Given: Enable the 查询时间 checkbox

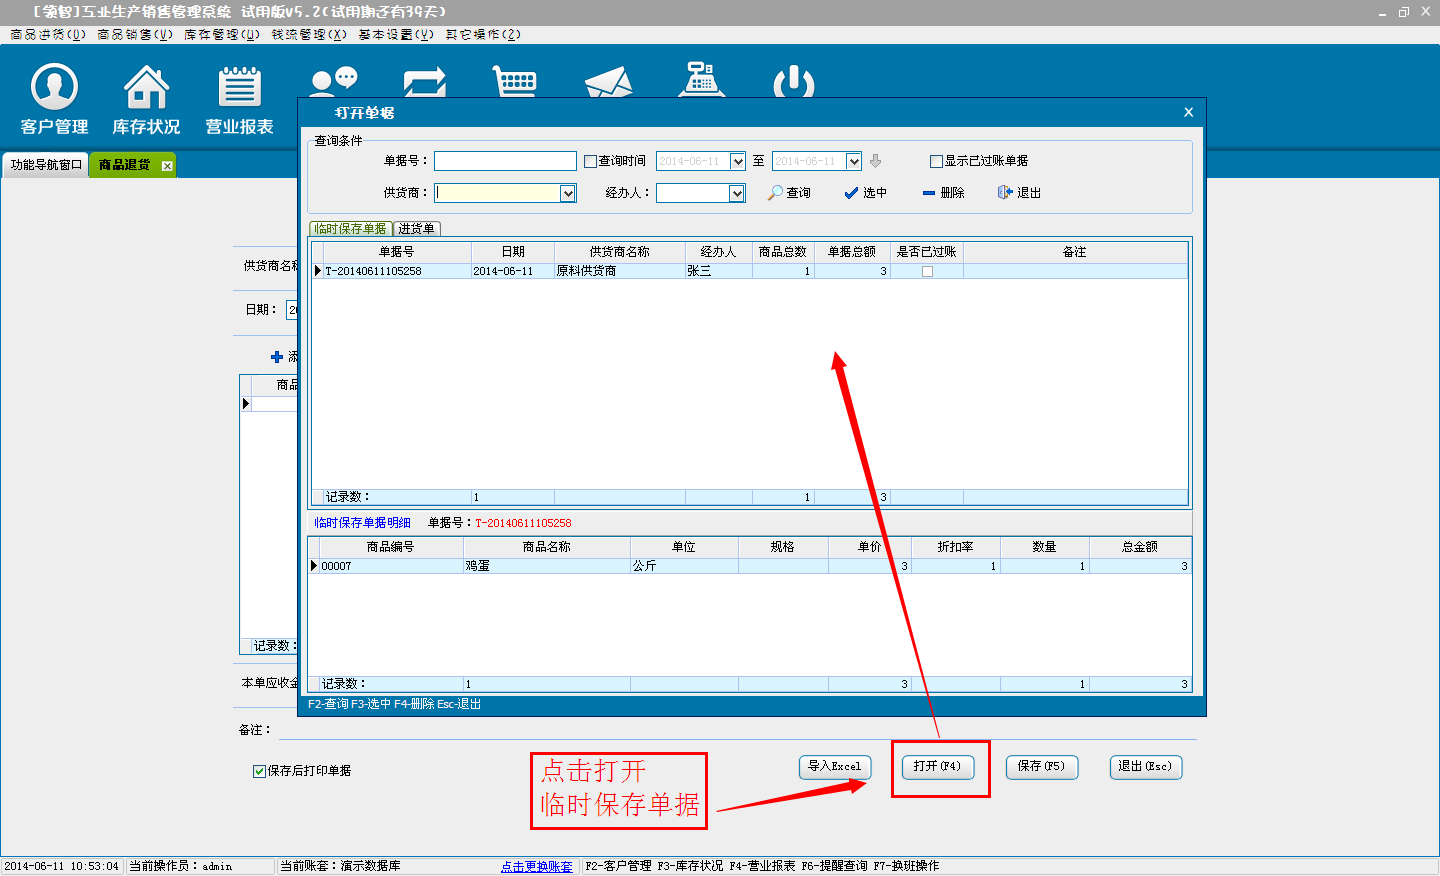Looking at the screenshot, I should (590, 161).
